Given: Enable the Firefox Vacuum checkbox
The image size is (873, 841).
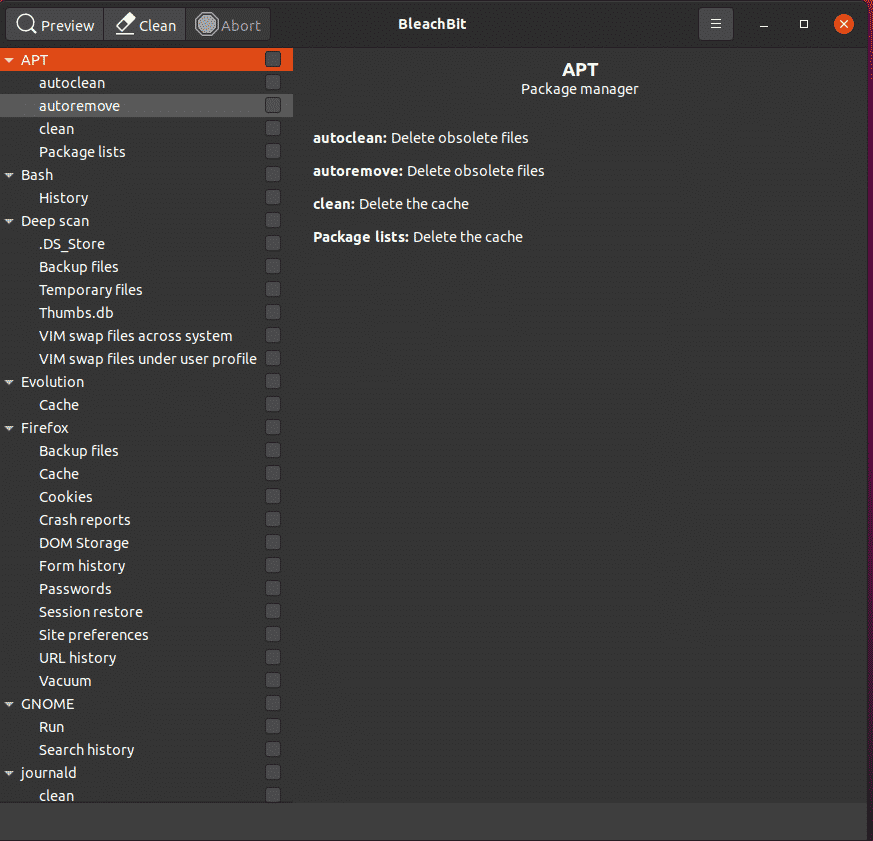Looking at the screenshot, I should (x=273, y=680).
